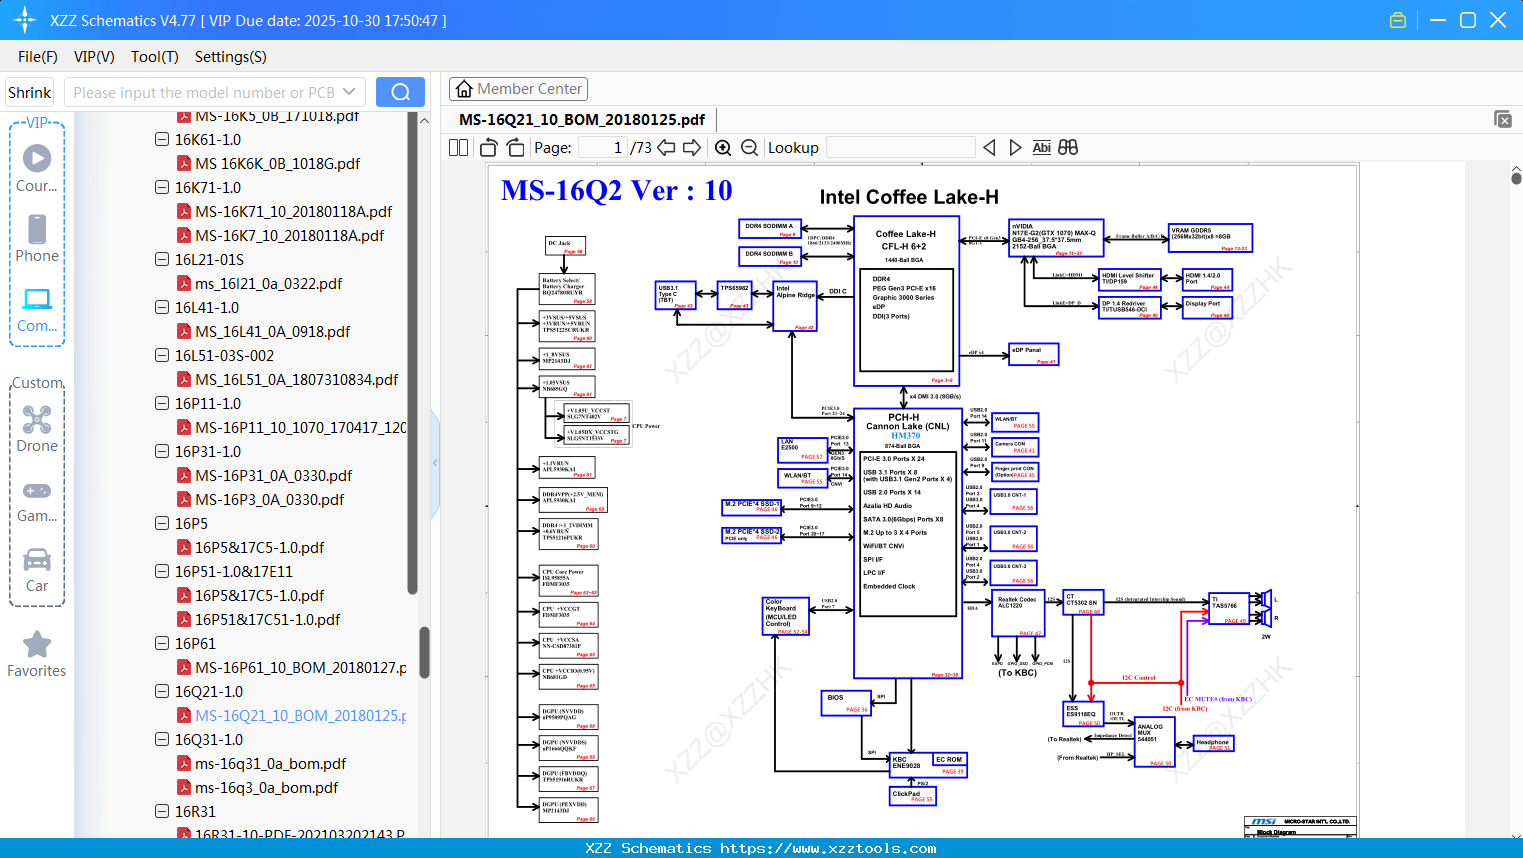Screen dimensions: 1523x858
Task: Open Favorites in the left sidebar
Action: pos(37,654)
